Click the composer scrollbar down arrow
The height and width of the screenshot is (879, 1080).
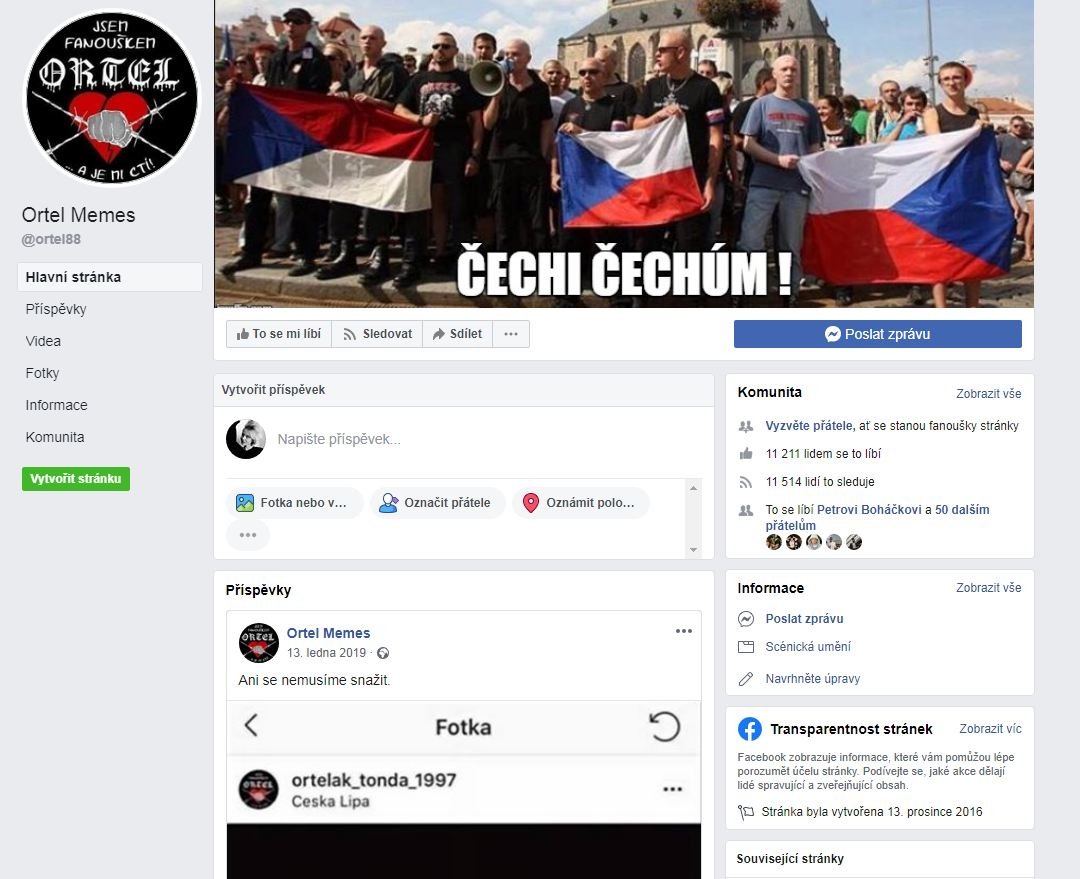tap(694, 550)
